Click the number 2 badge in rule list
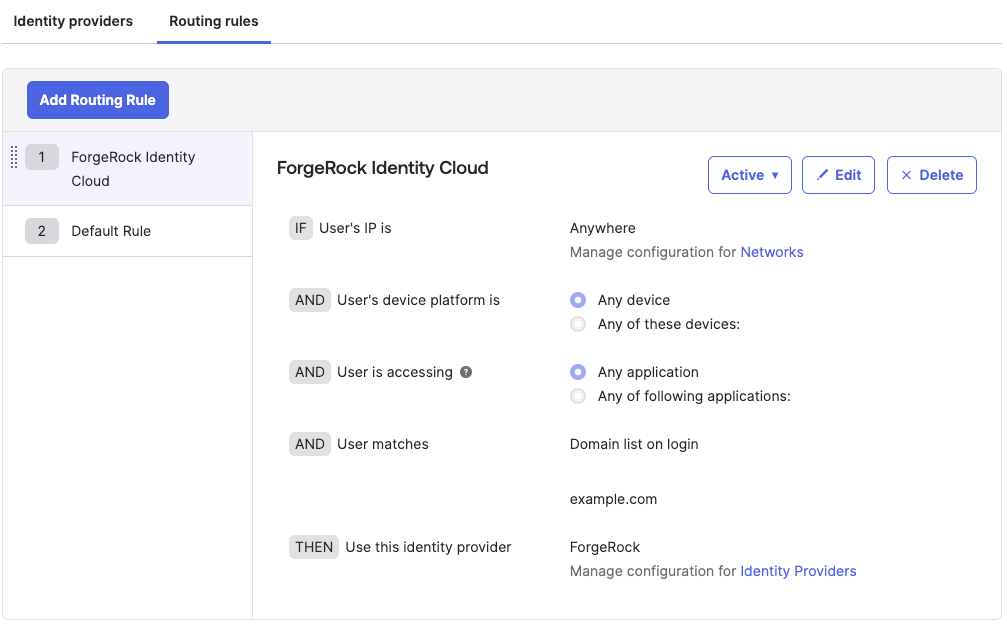 pos(41,231)
